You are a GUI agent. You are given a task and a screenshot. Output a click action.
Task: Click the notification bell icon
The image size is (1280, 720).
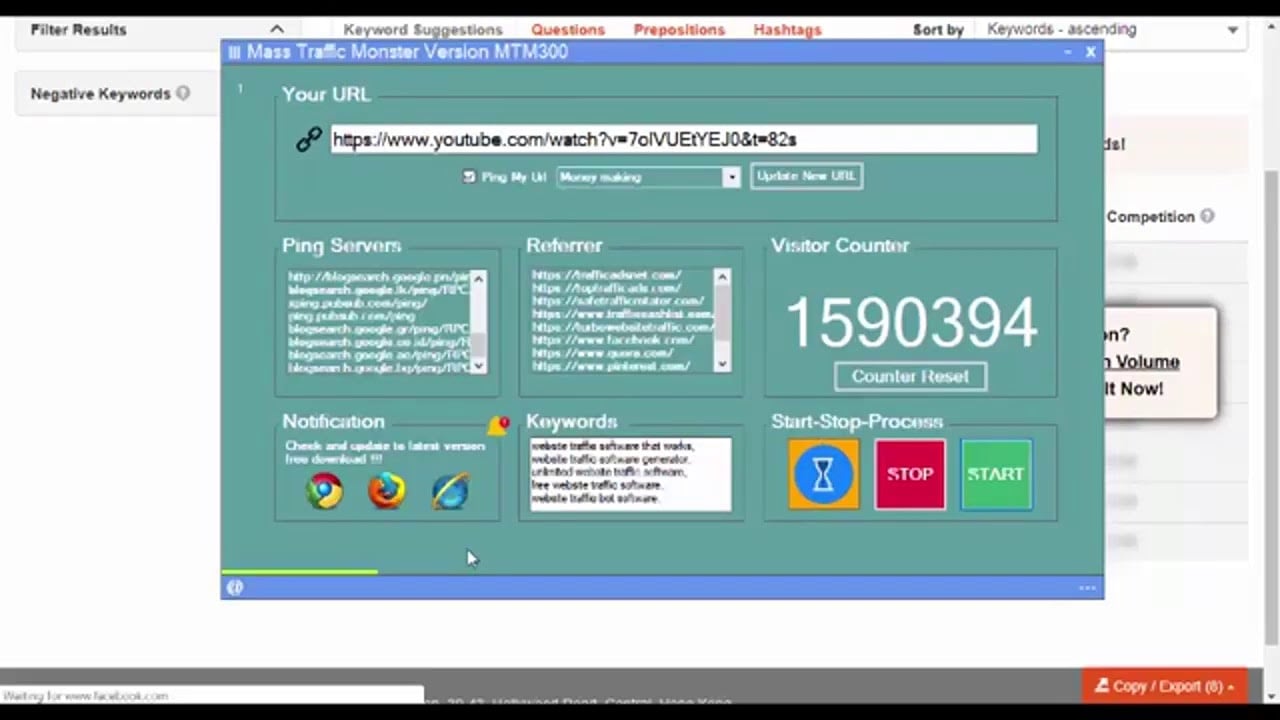point(499,424)
